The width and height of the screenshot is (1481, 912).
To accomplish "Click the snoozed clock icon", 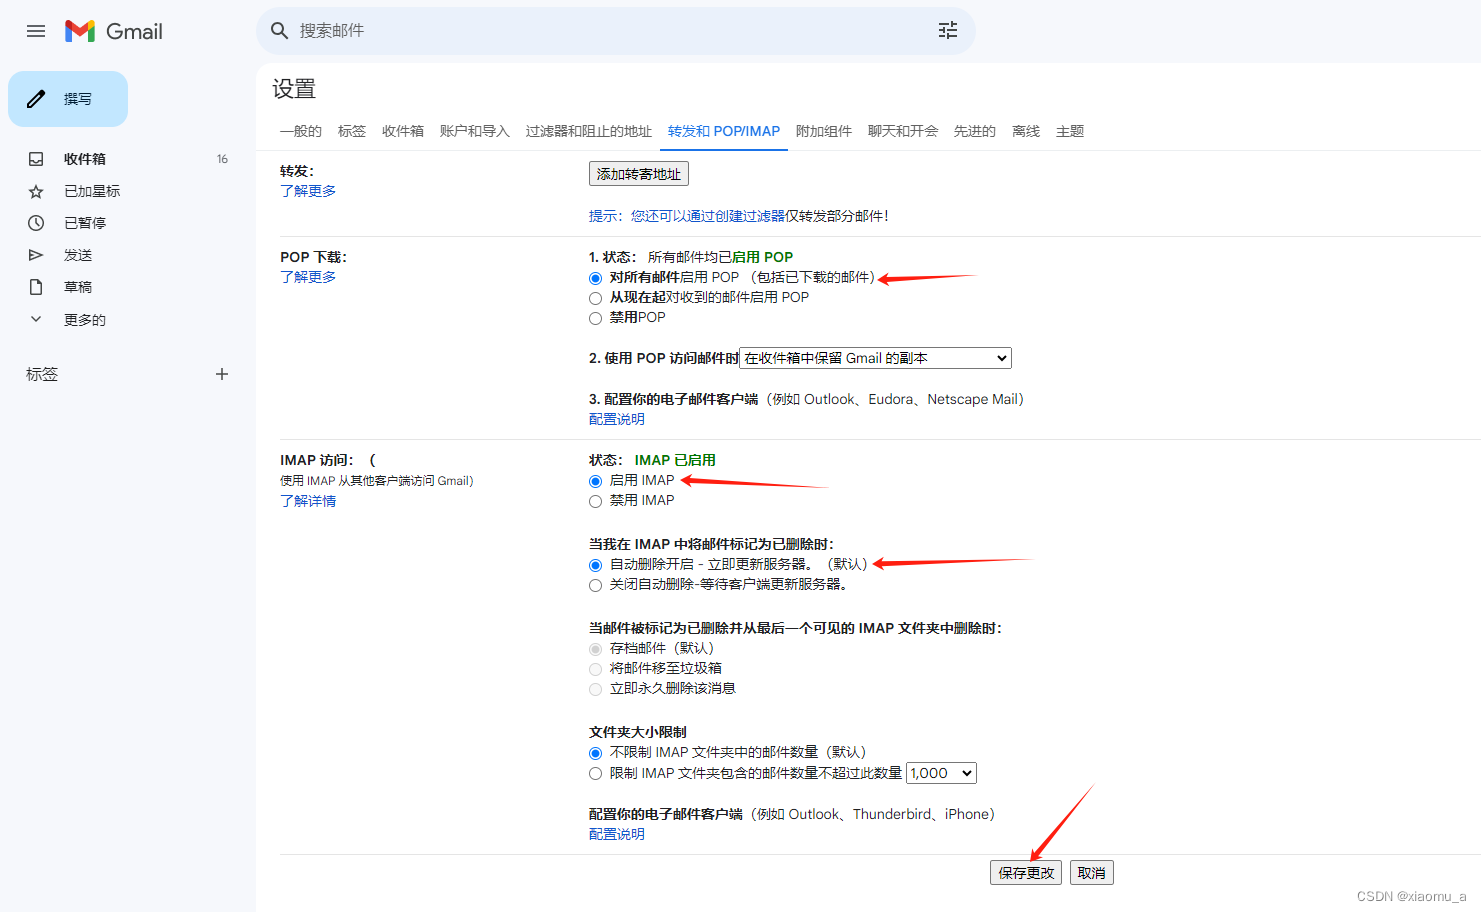I will point(36,223).
